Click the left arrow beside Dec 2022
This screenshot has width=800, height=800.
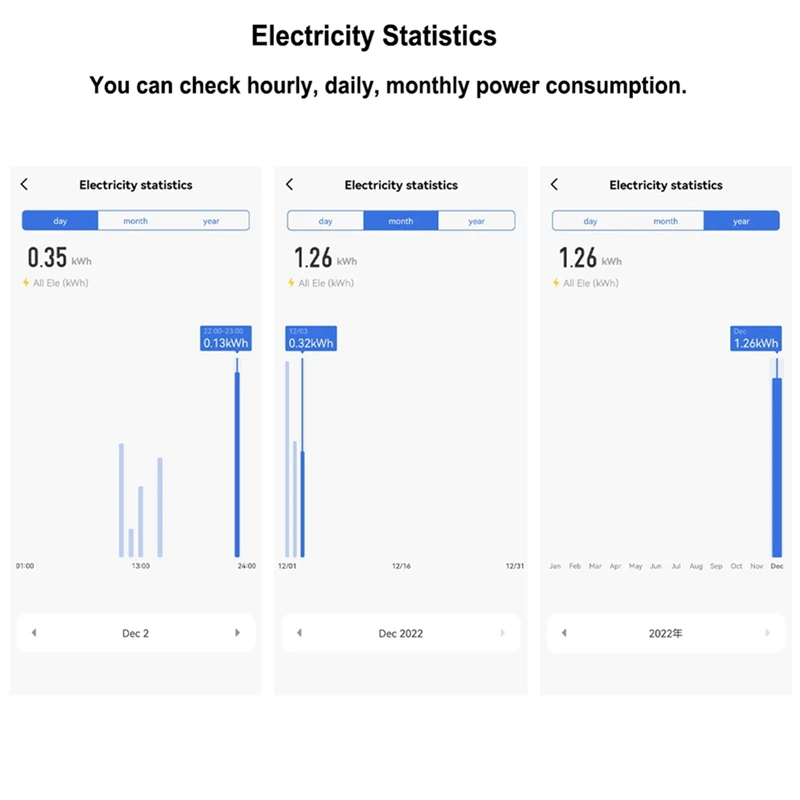pyautogui.click(x=299, y=633)
